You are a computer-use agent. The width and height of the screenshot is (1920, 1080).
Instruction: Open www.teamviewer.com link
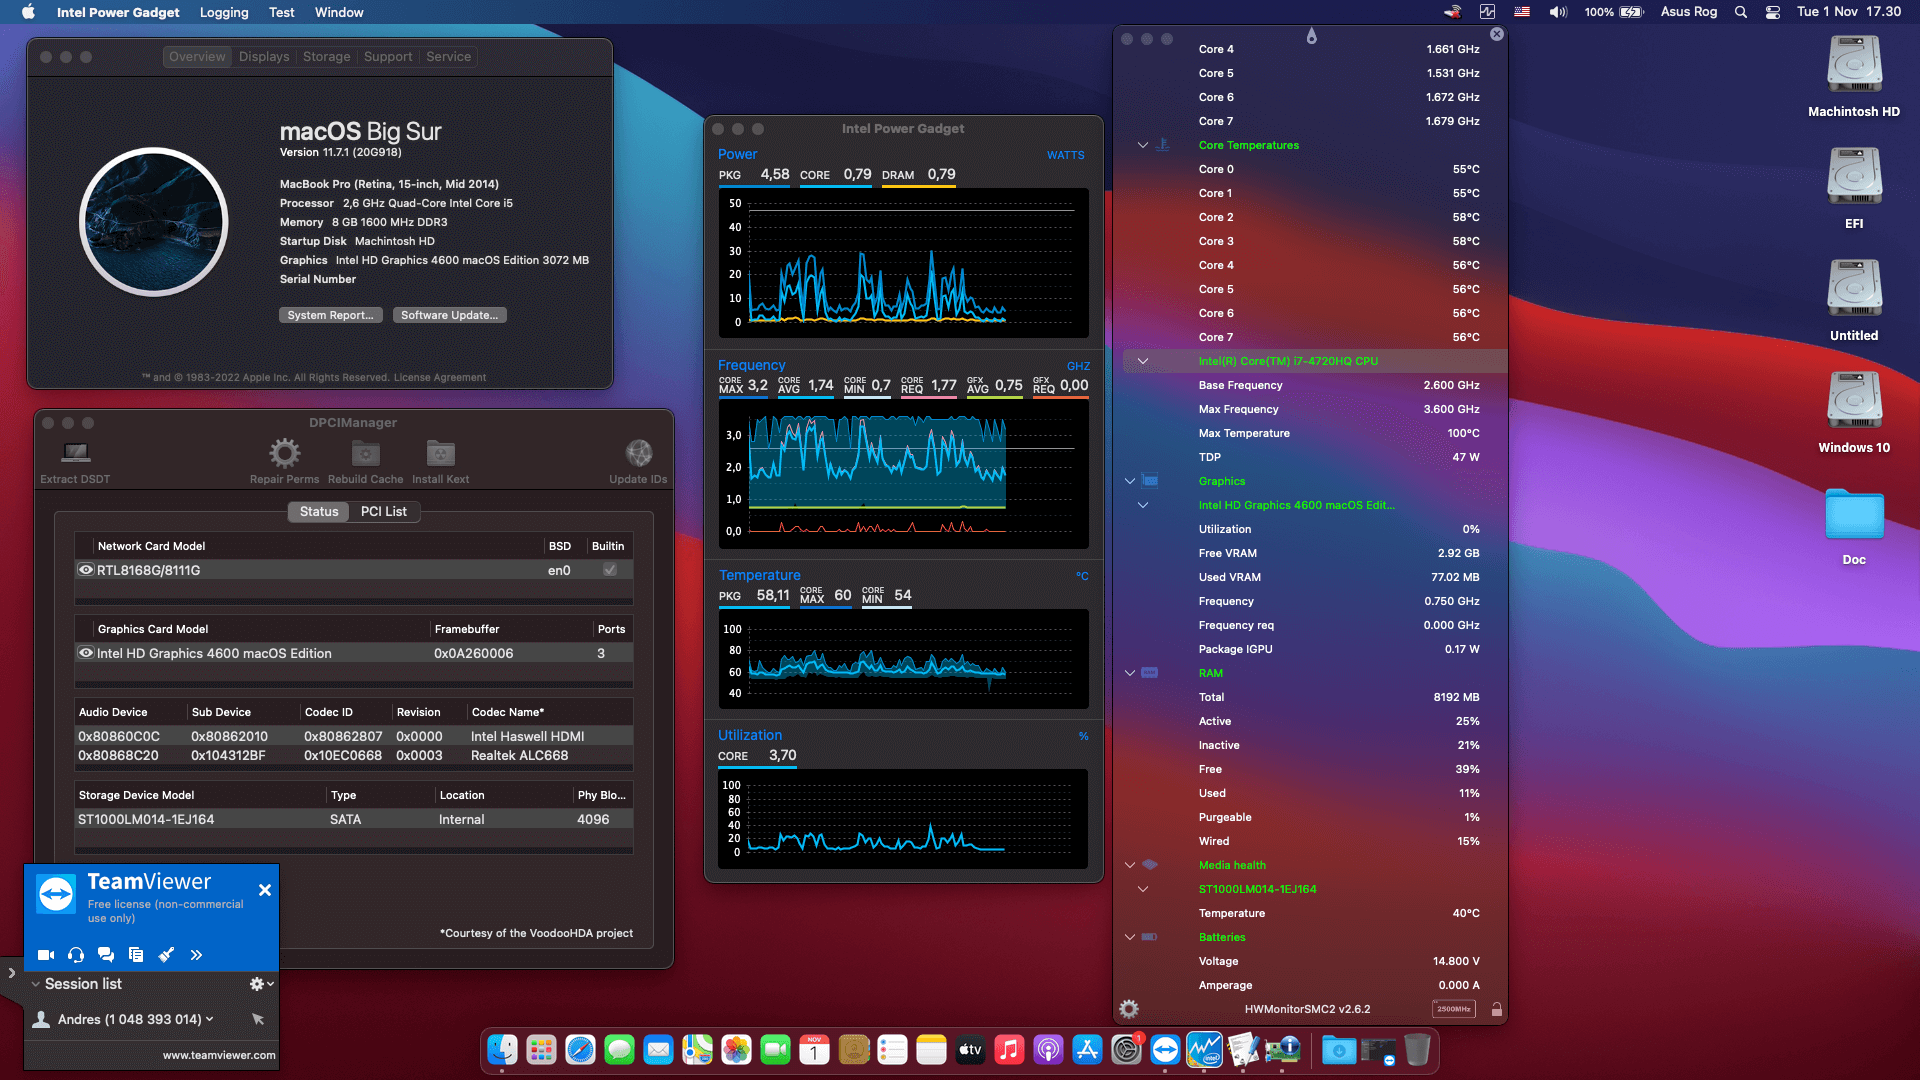[219, 1055]
